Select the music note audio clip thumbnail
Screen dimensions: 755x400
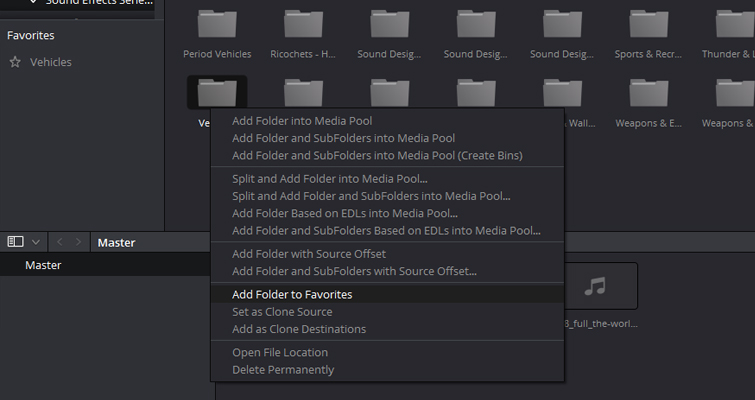click(x=595, y=288)
